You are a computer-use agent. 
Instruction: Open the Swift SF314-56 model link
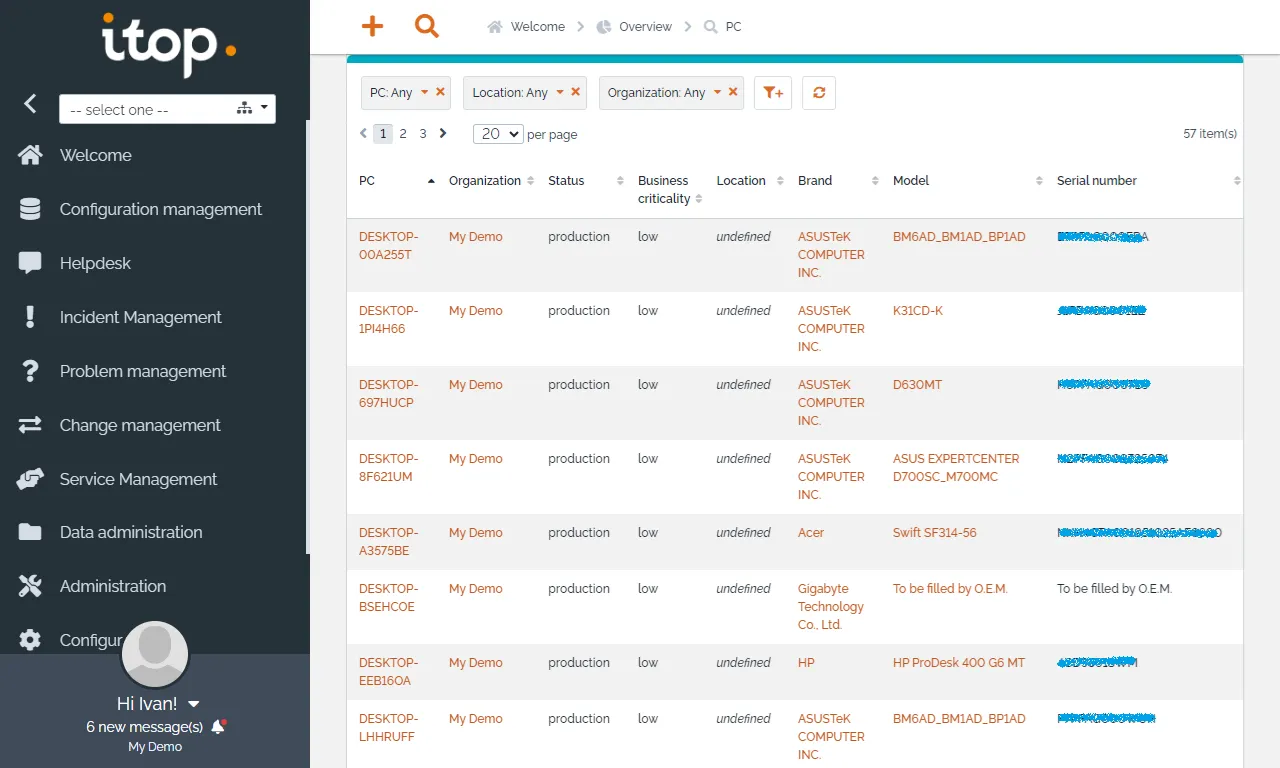click(935, 533)
